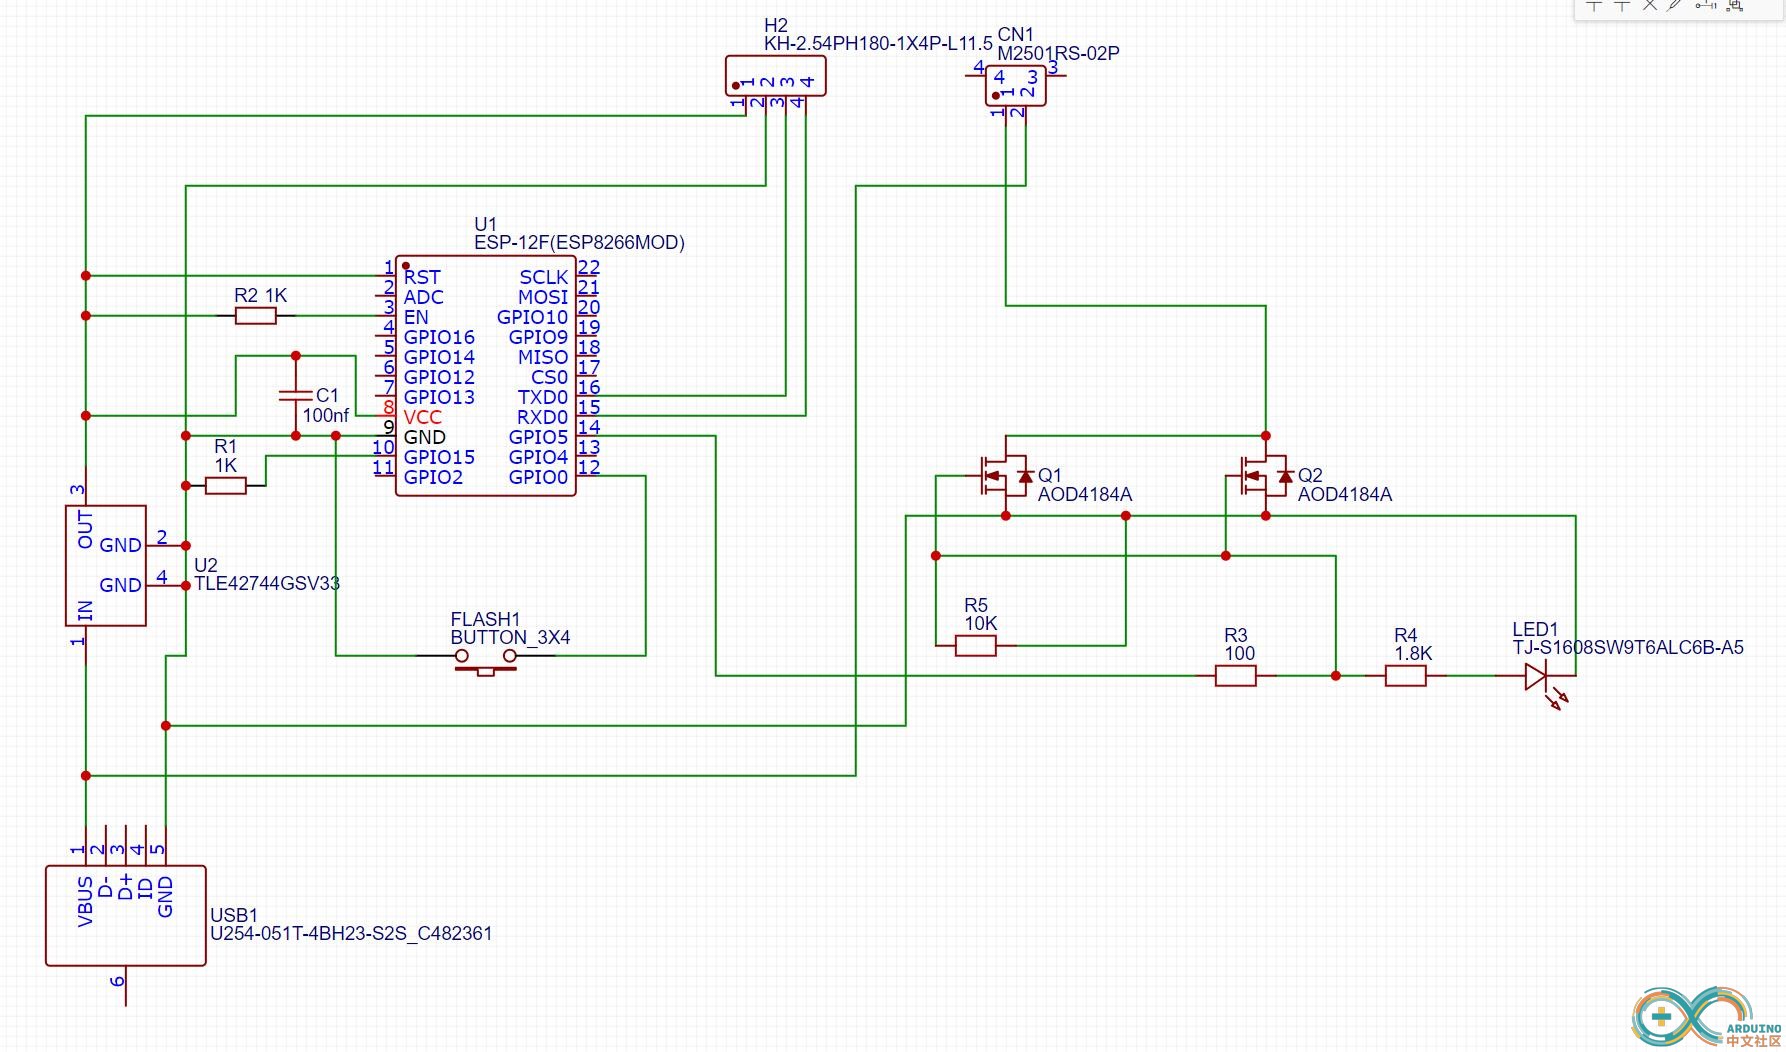The image size is (1786, 1052).
Task: Click the VBUS pin label on USB1
Action: (x=85, y=902)
